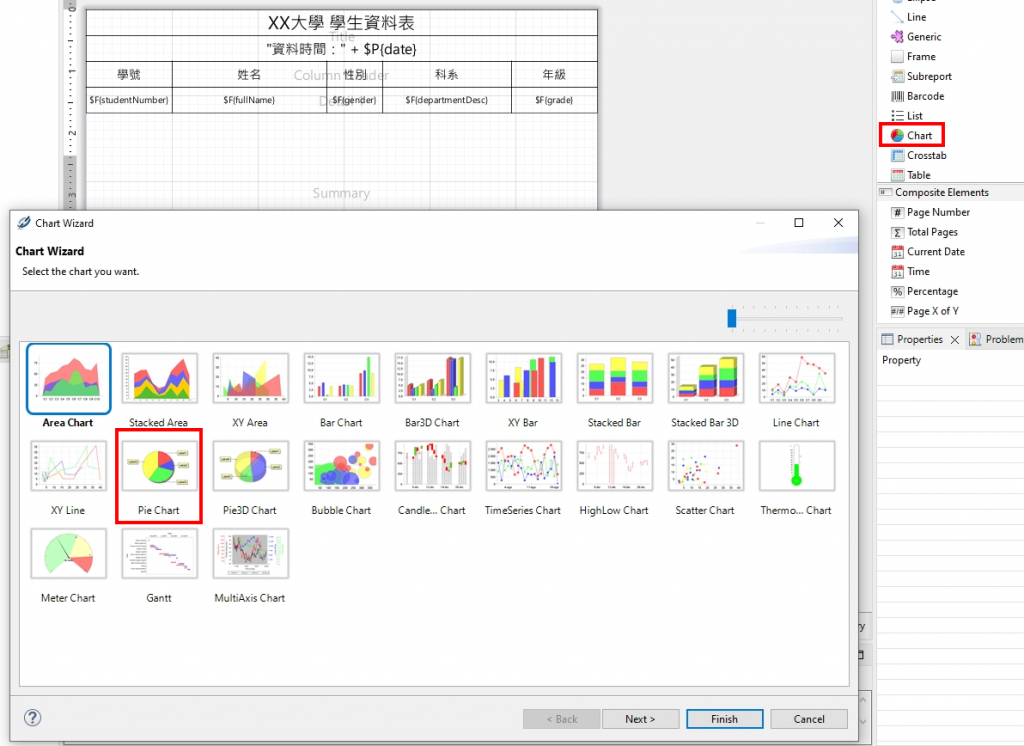Screen dimensions: 1024x746
Task: Choose the Candlestick Chart icon
Action: coord(432,466)
